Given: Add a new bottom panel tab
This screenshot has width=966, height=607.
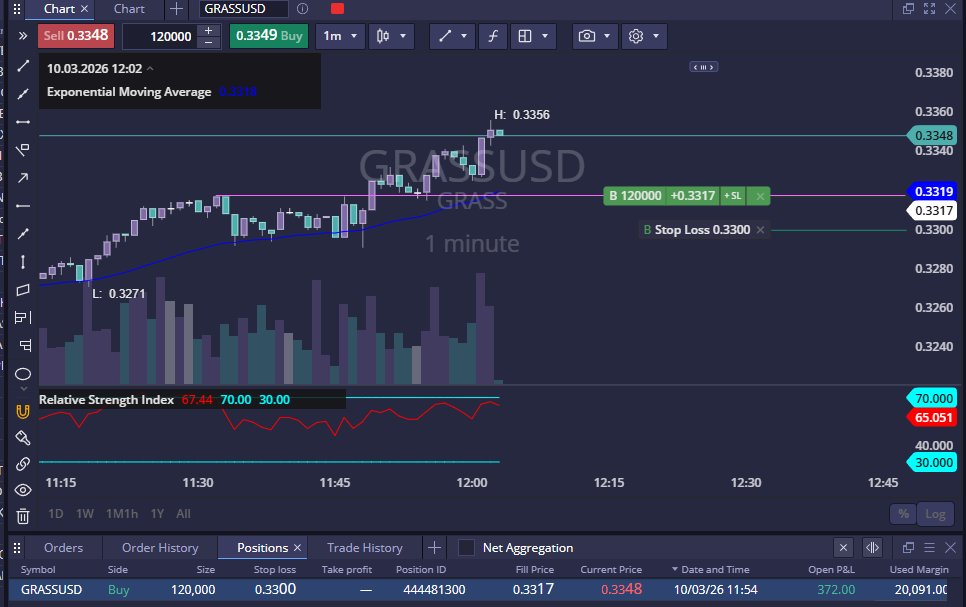Looking at the screenshot, I should [434, 548].
